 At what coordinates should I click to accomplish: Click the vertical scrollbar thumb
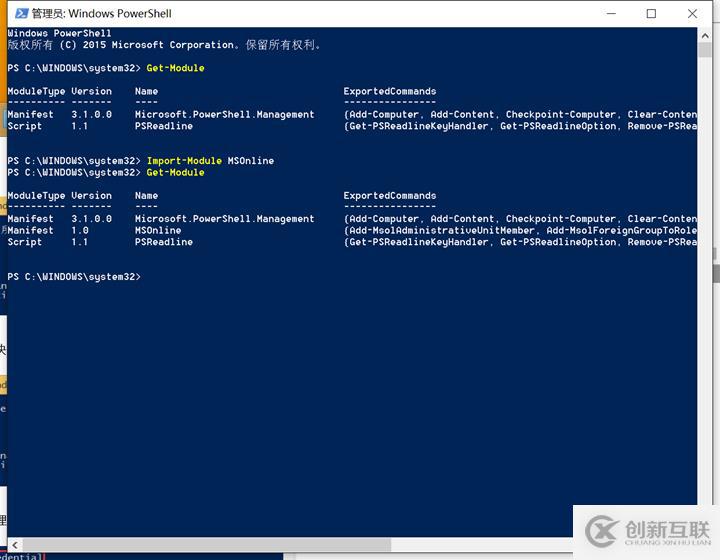coord(705,50)
